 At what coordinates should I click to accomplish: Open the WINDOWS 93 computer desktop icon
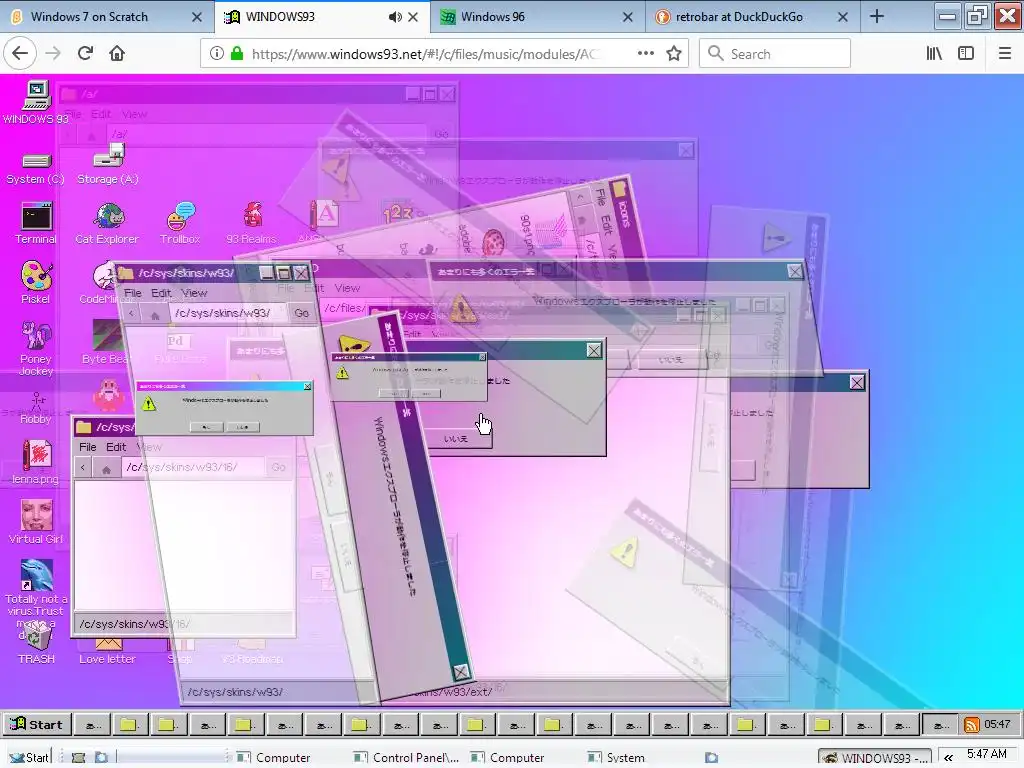(36, 101)
